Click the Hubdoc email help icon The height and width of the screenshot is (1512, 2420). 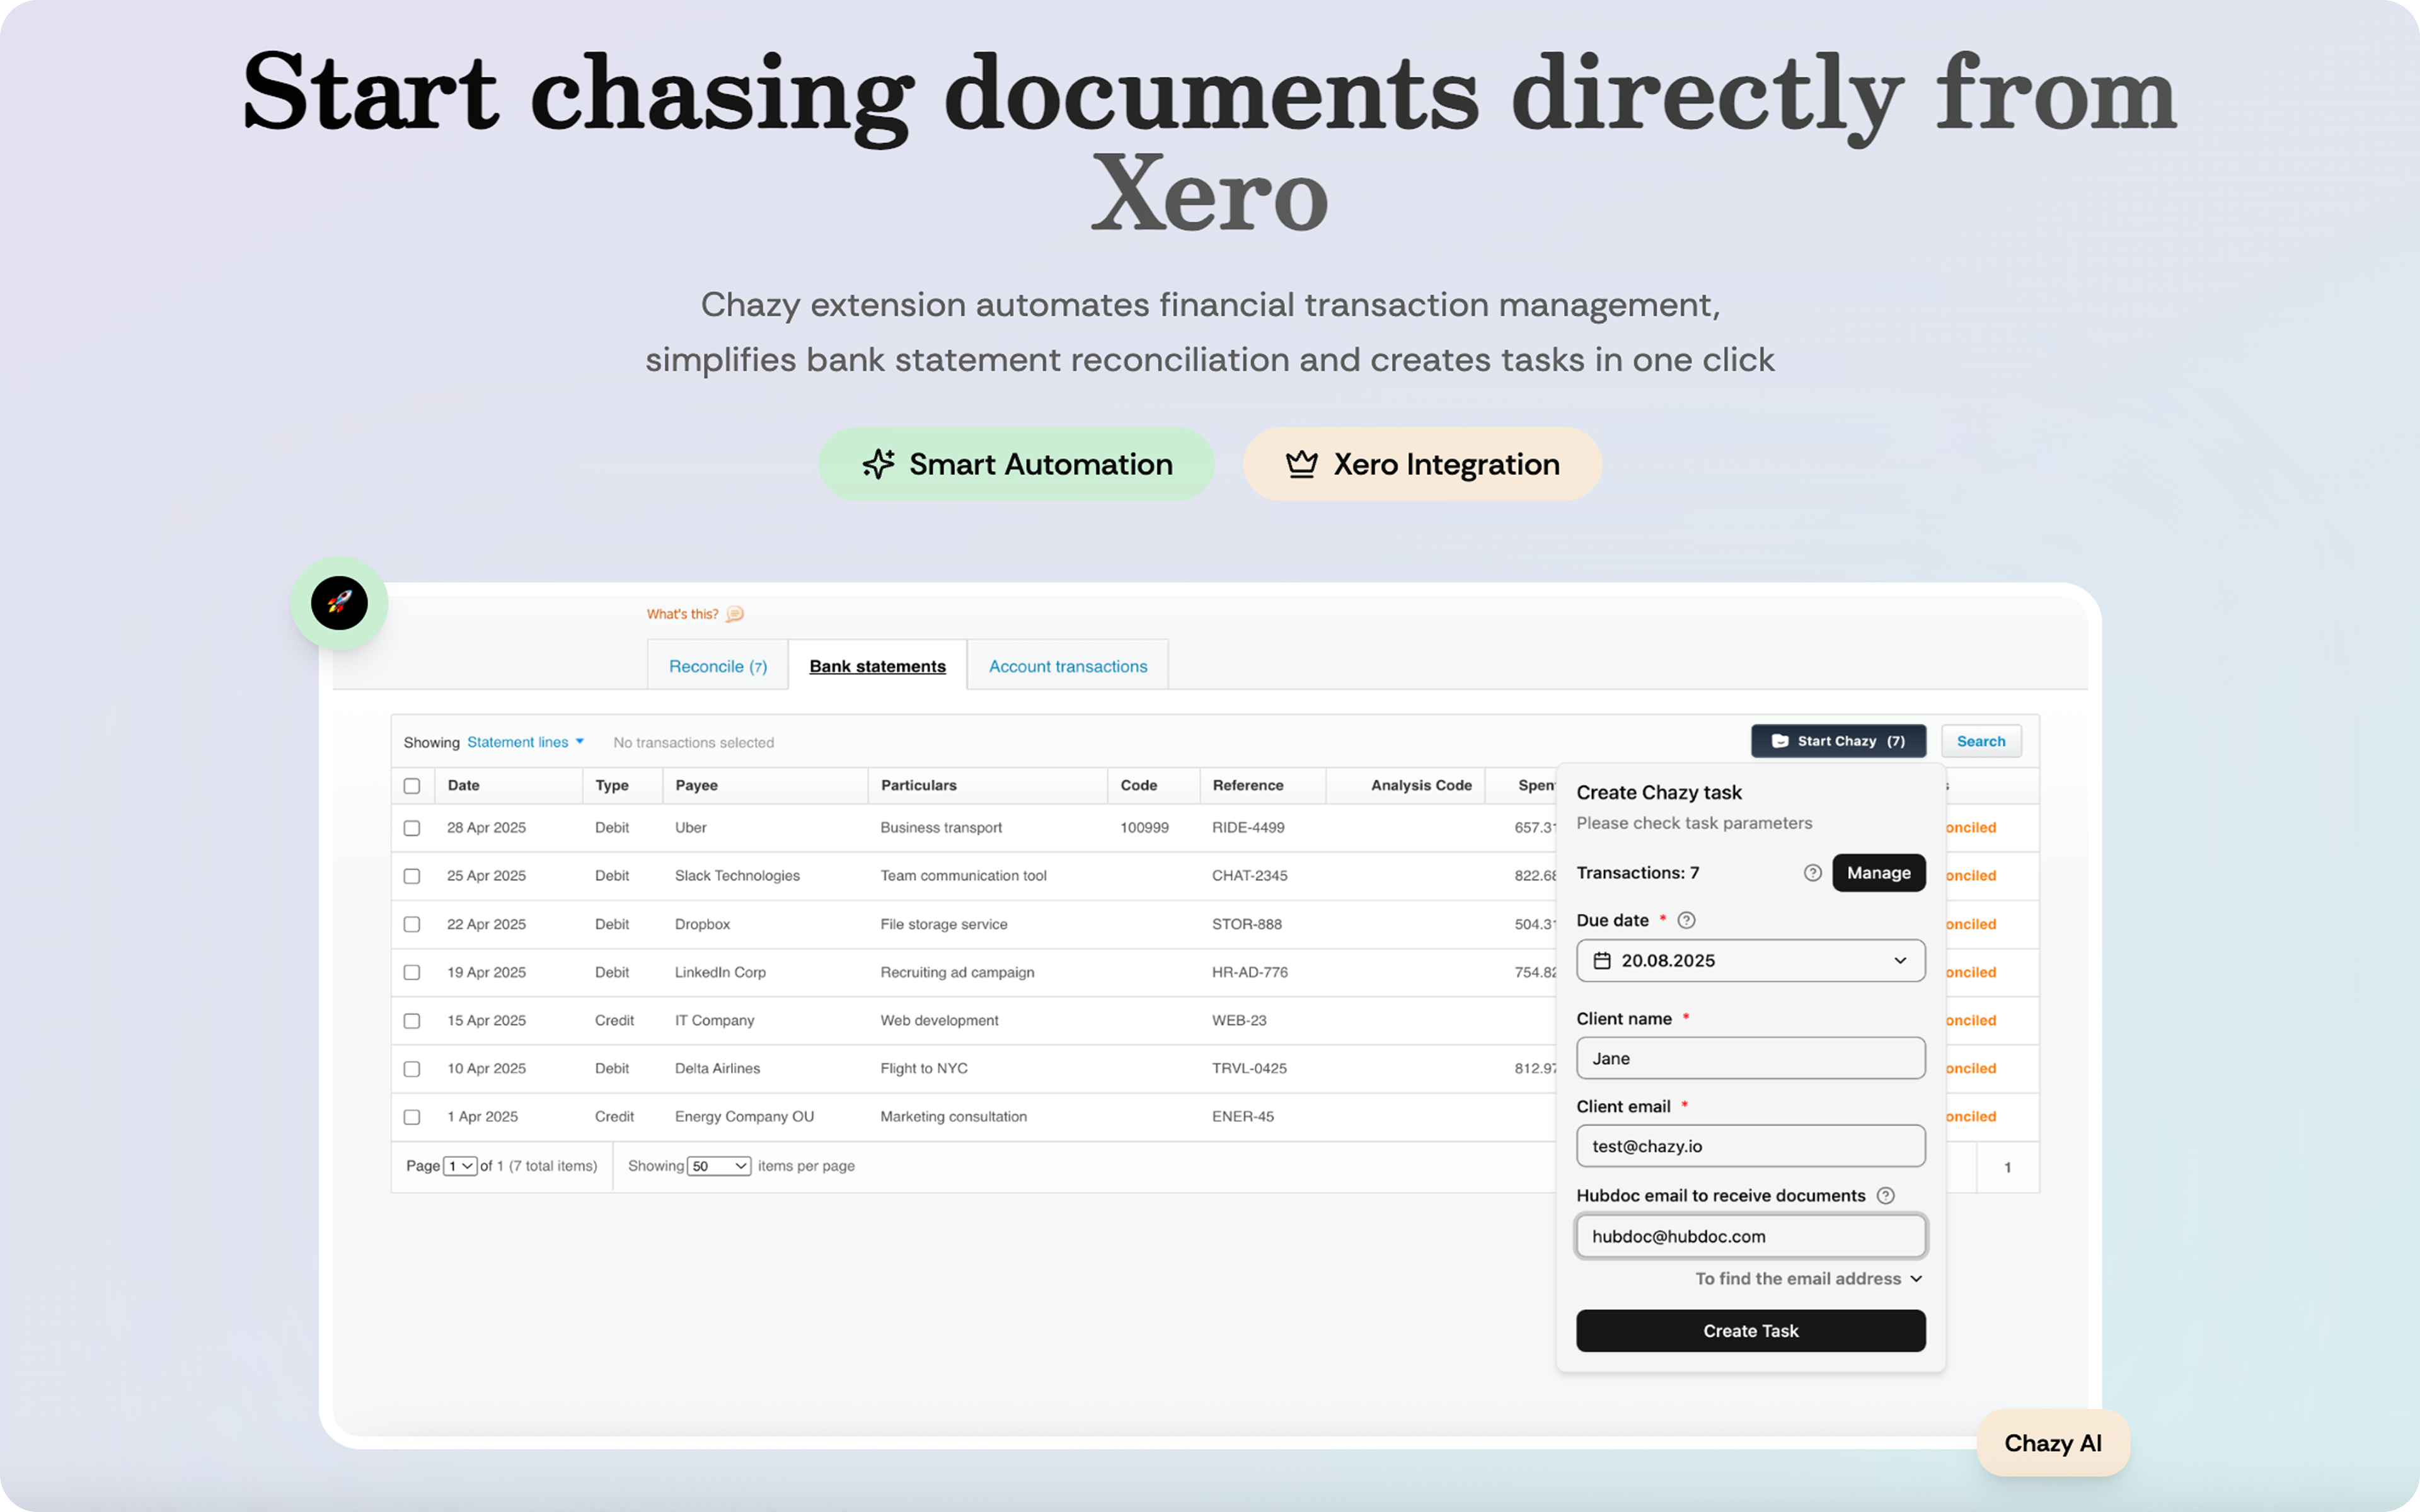(x=1885, y=1195)
